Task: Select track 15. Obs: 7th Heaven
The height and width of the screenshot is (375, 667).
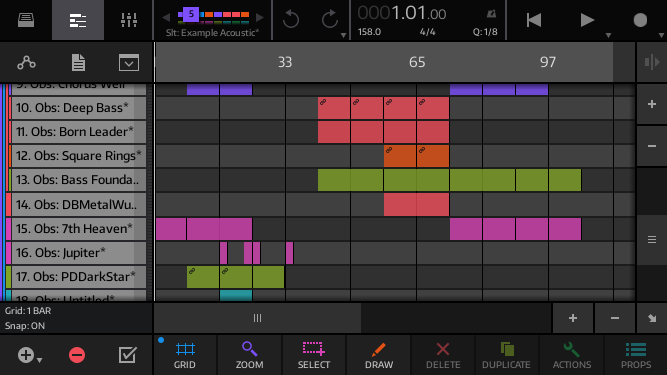Action: point(79,229)
